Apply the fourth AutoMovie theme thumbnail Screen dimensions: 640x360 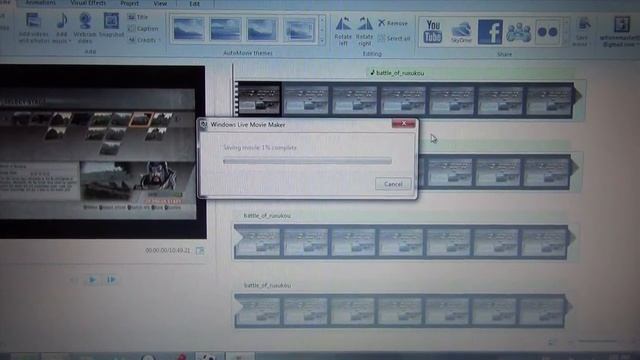click(x=299, y=29)
